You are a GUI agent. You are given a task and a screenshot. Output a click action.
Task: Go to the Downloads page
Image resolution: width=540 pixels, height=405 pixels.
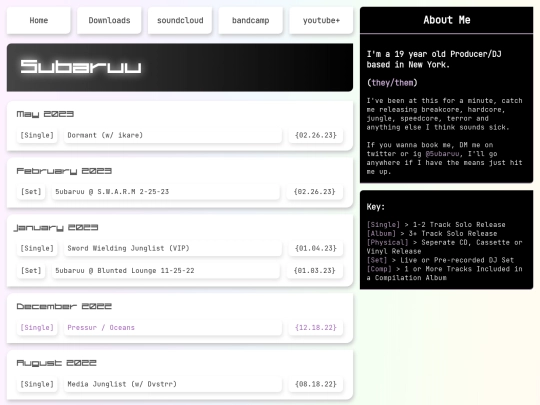109,20
